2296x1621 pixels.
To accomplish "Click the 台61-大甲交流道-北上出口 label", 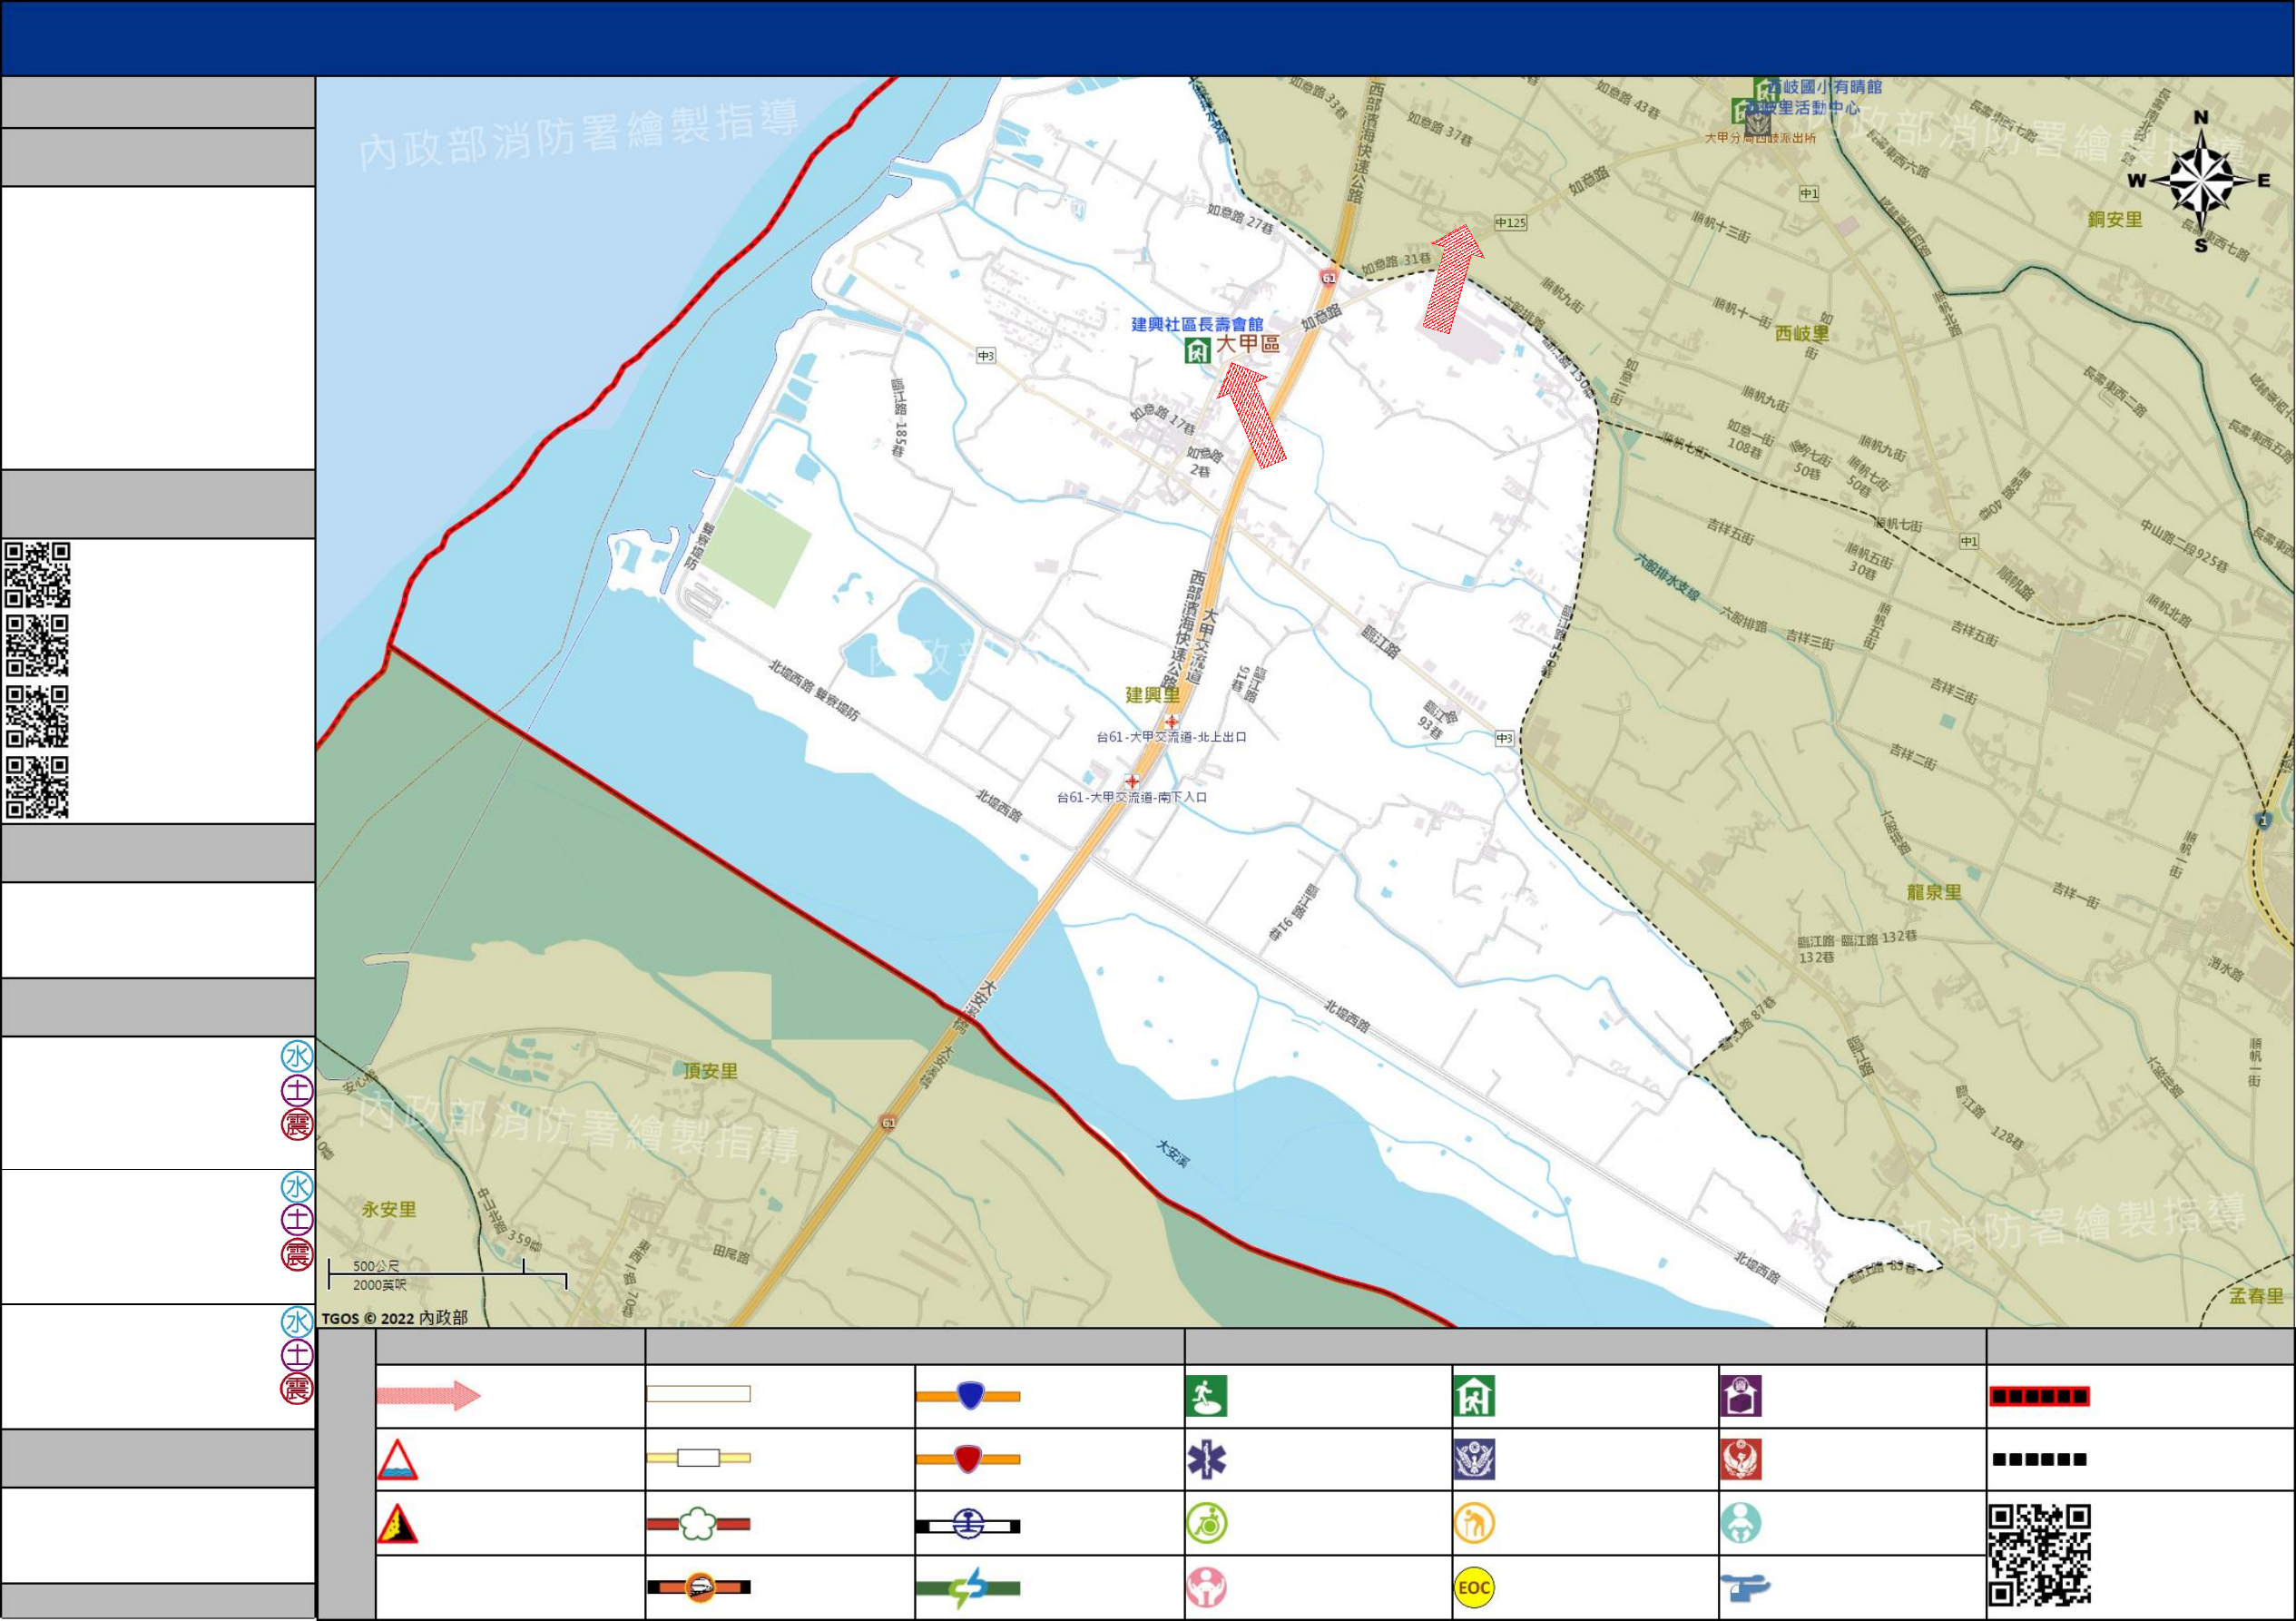I will click(x=1171, y=737).
